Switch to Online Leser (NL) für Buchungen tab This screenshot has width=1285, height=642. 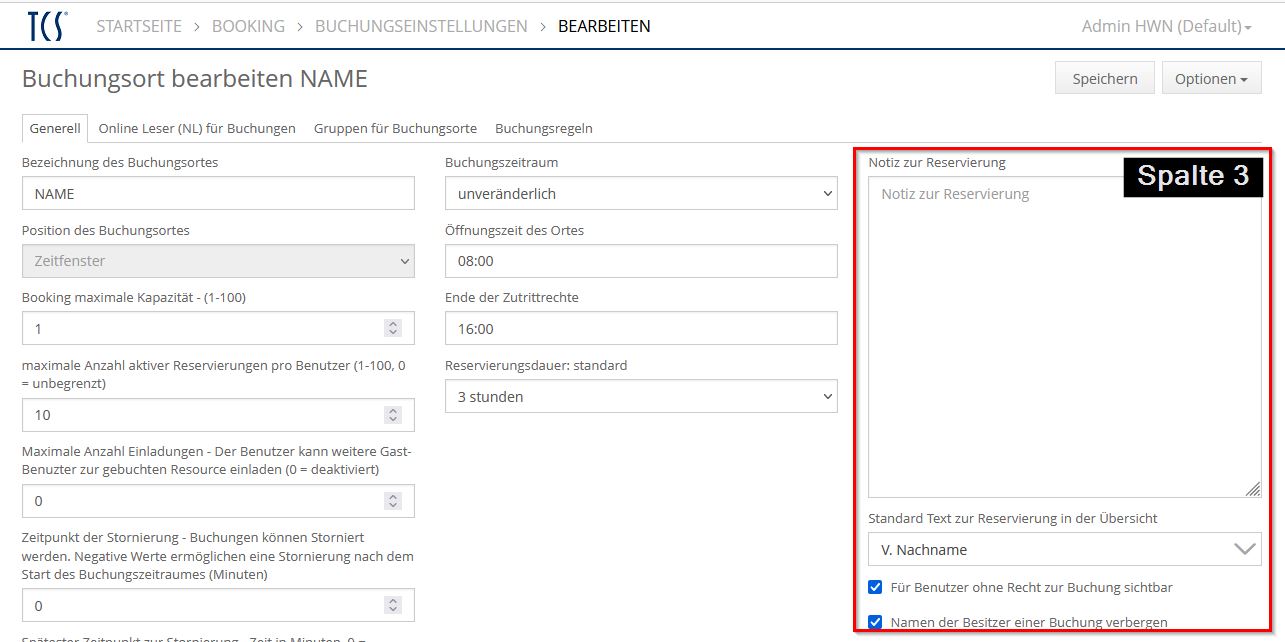(197, 128)
